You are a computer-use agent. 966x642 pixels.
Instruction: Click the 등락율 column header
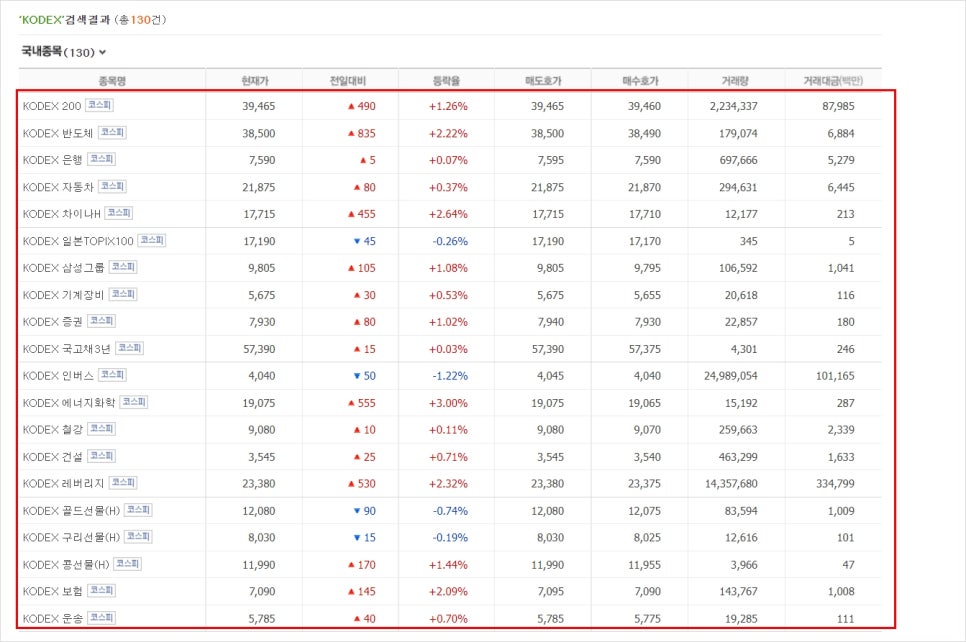click(x=446, y=81)
